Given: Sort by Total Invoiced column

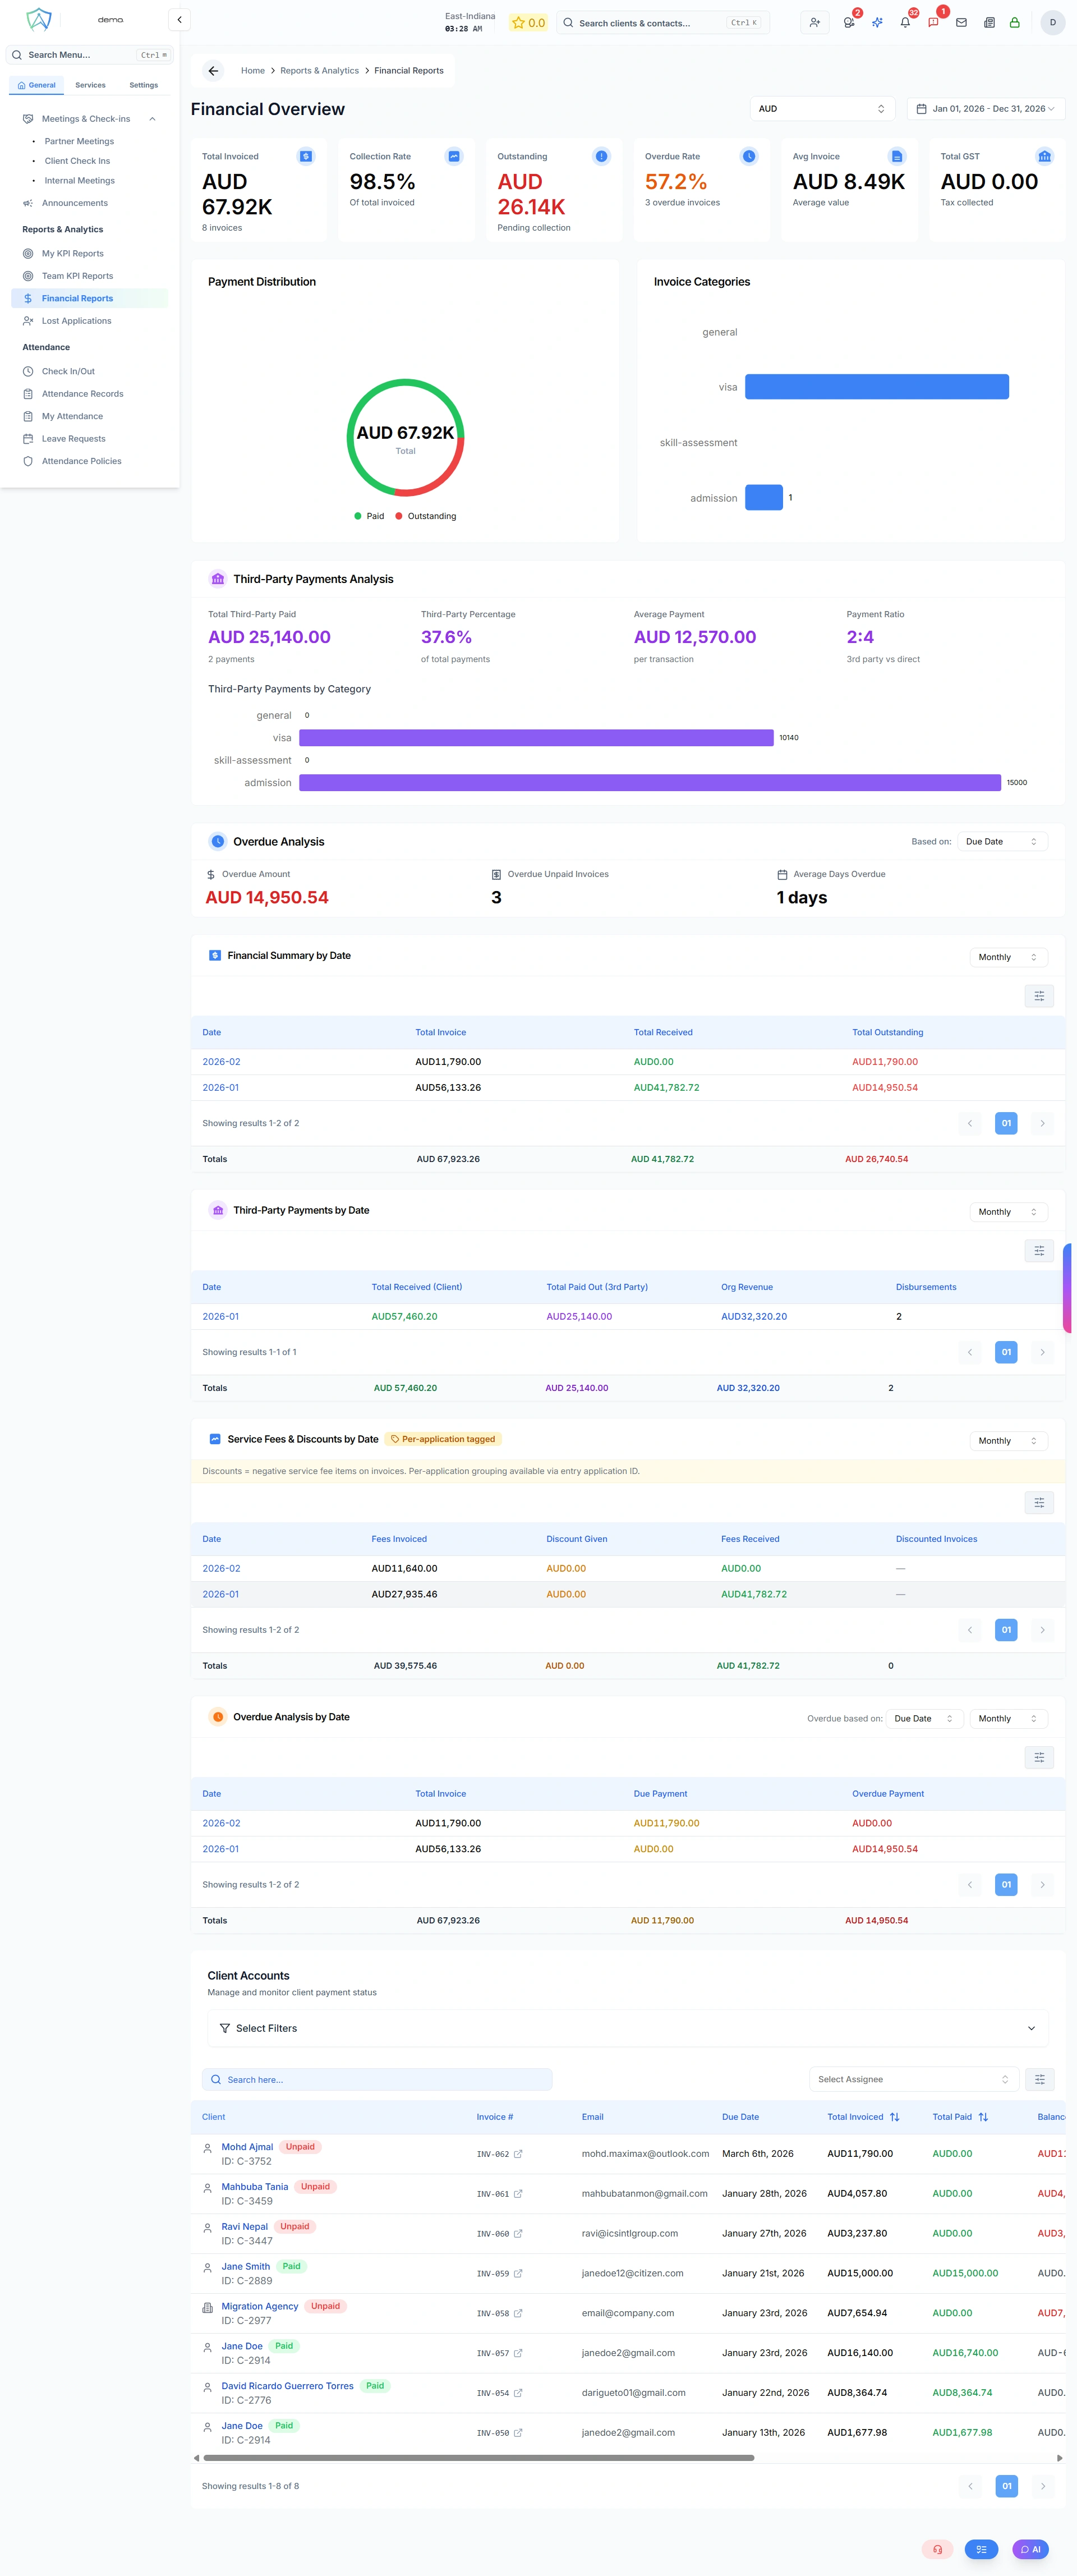Looking at the screenshot, I should pyautogui.click(x=894, y=2117).
